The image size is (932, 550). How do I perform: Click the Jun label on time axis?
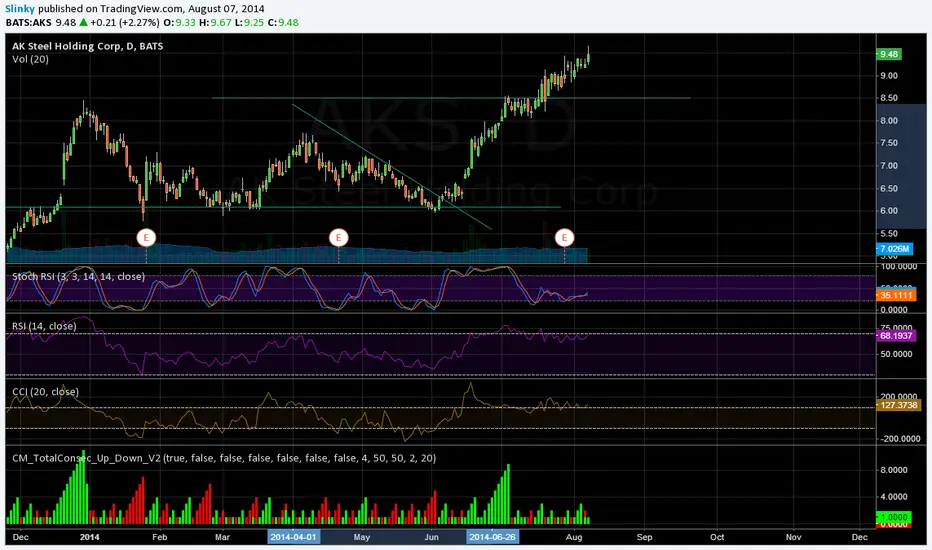coord(431,537)
